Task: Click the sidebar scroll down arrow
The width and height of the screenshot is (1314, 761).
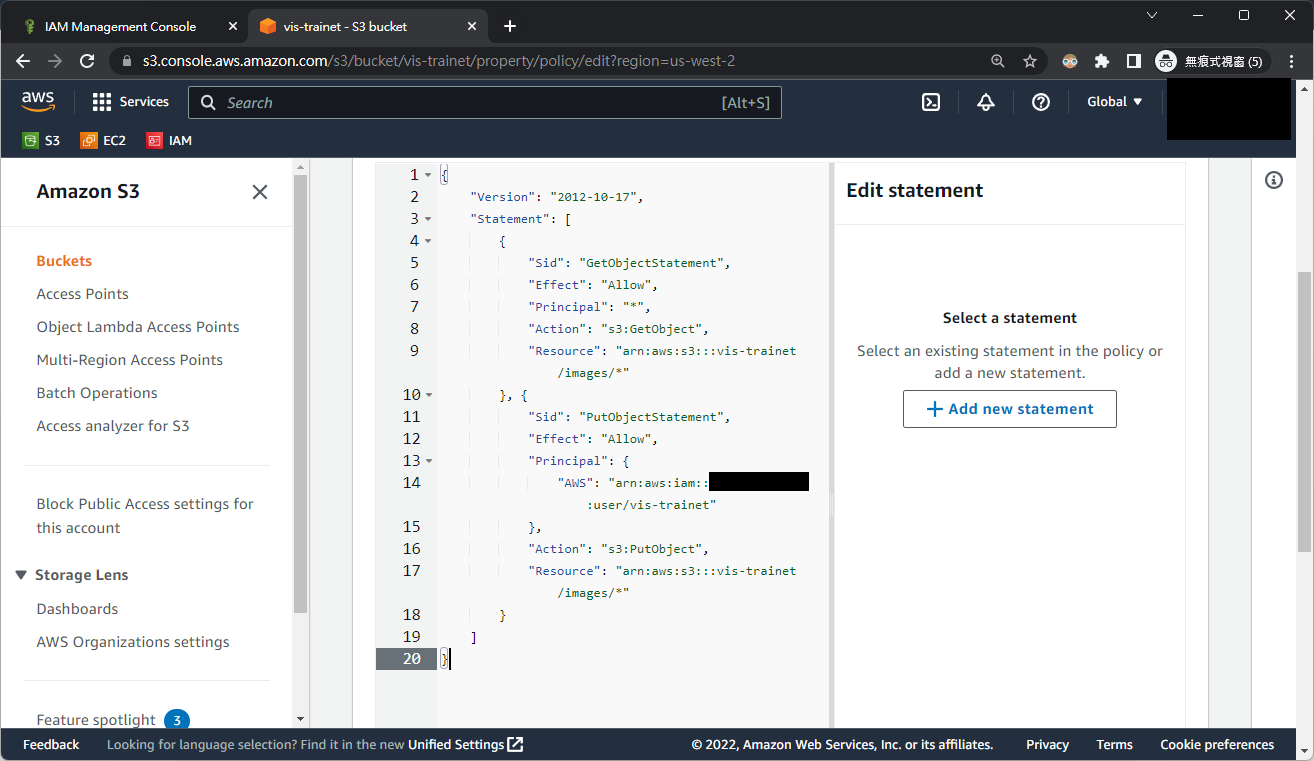Action: (301, 719)
